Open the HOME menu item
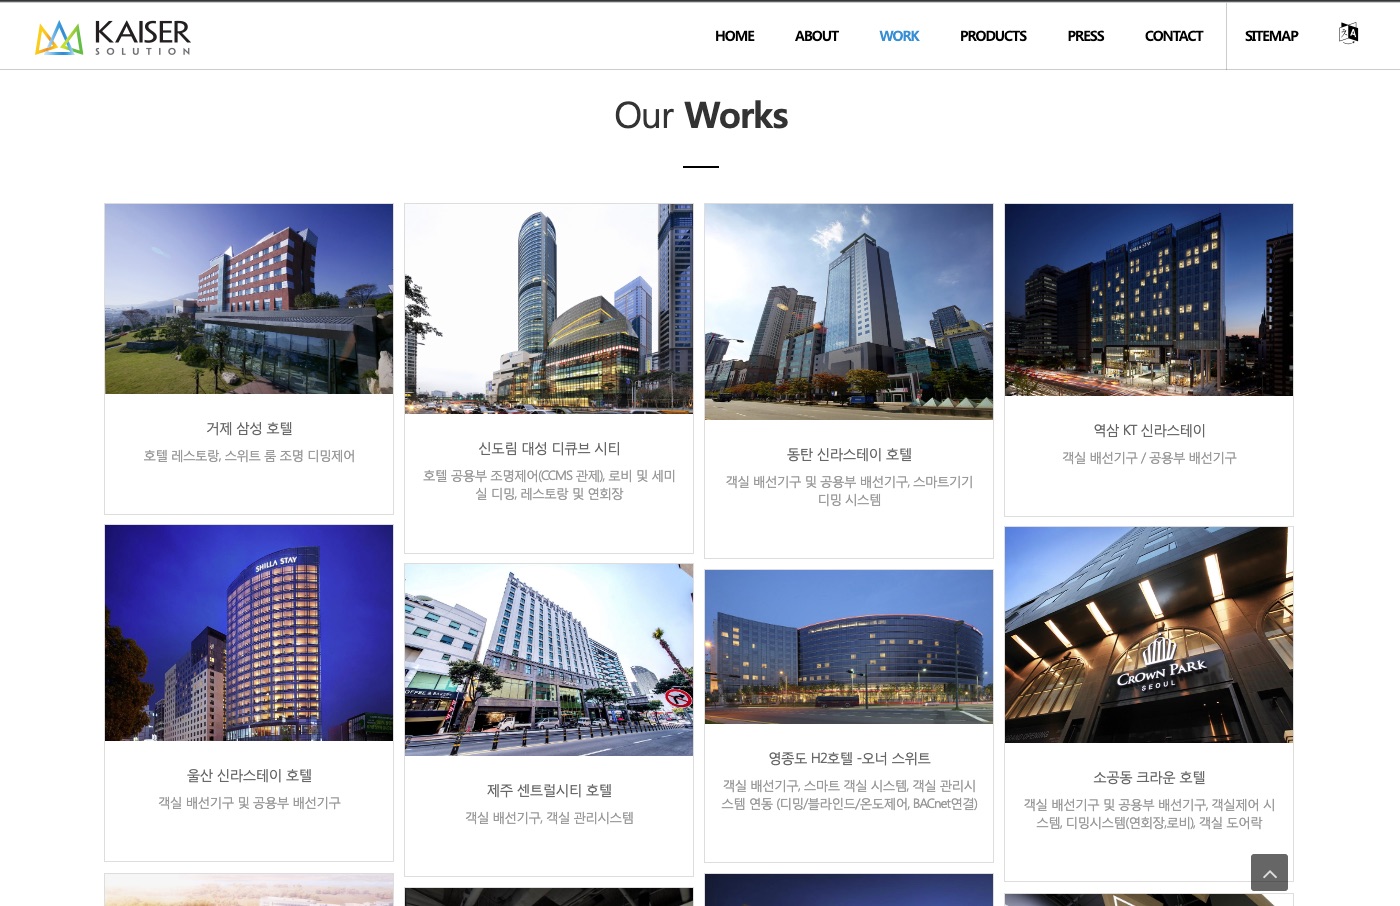Screen dimensions: 1400x906 (734, 36)
